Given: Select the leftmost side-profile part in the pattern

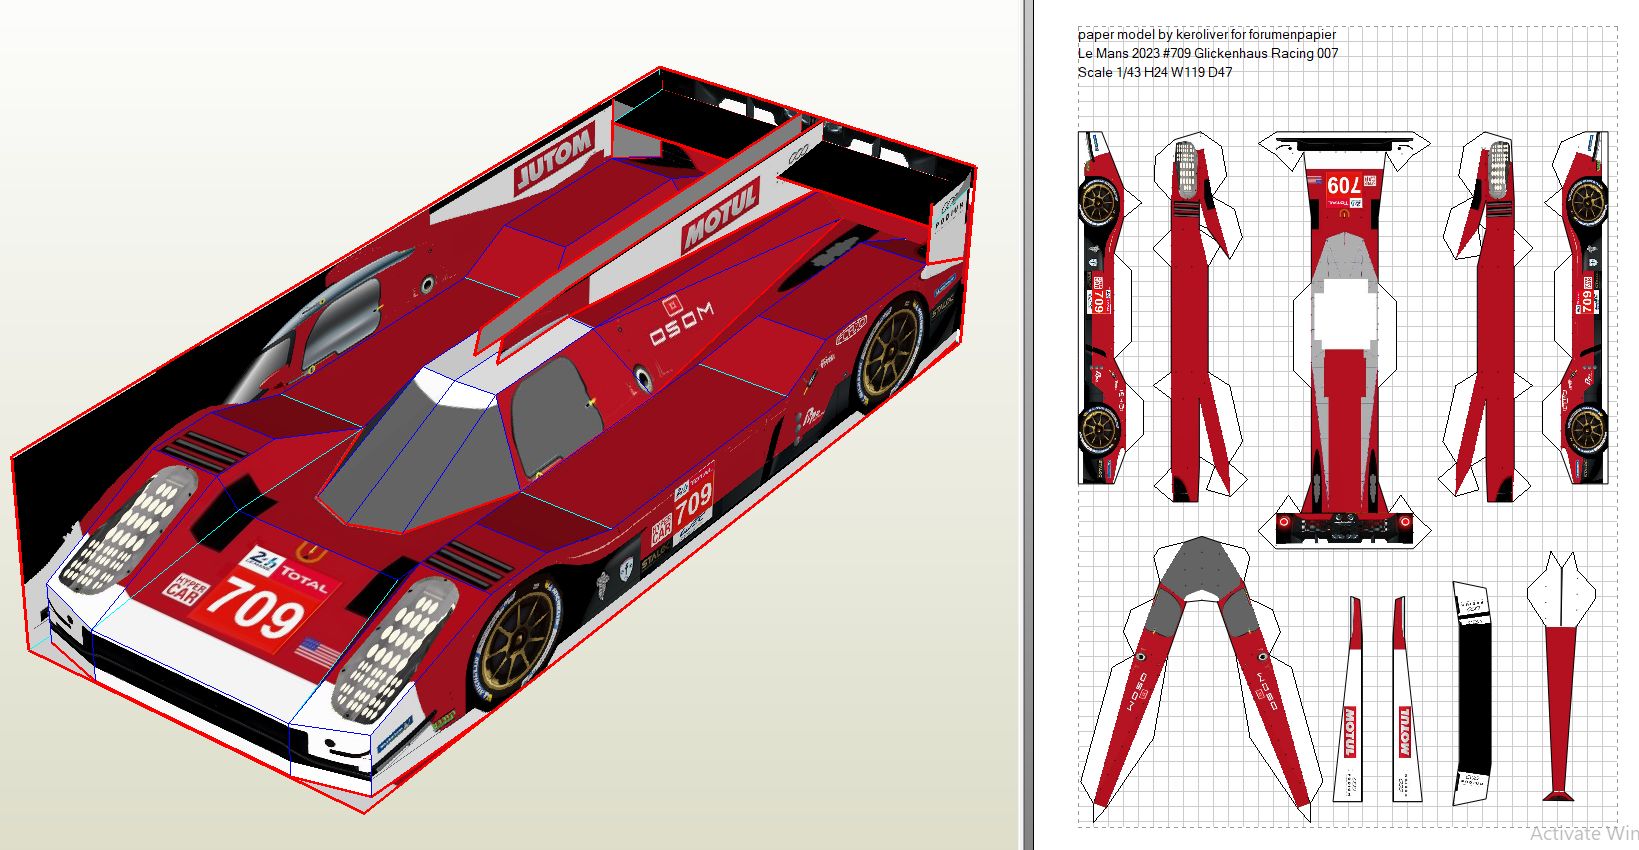Looking at the screenshot, I should pos(1100,310).
